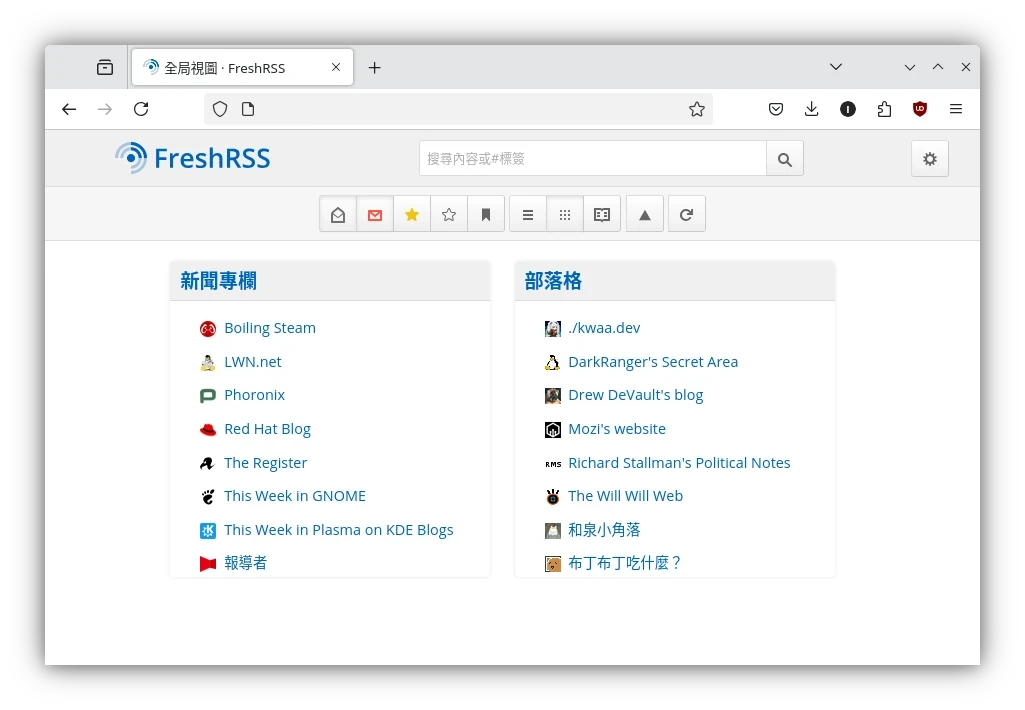The image size is (1025, 710).
Task: Open the main view home icon
Action: tap(338, 214)
